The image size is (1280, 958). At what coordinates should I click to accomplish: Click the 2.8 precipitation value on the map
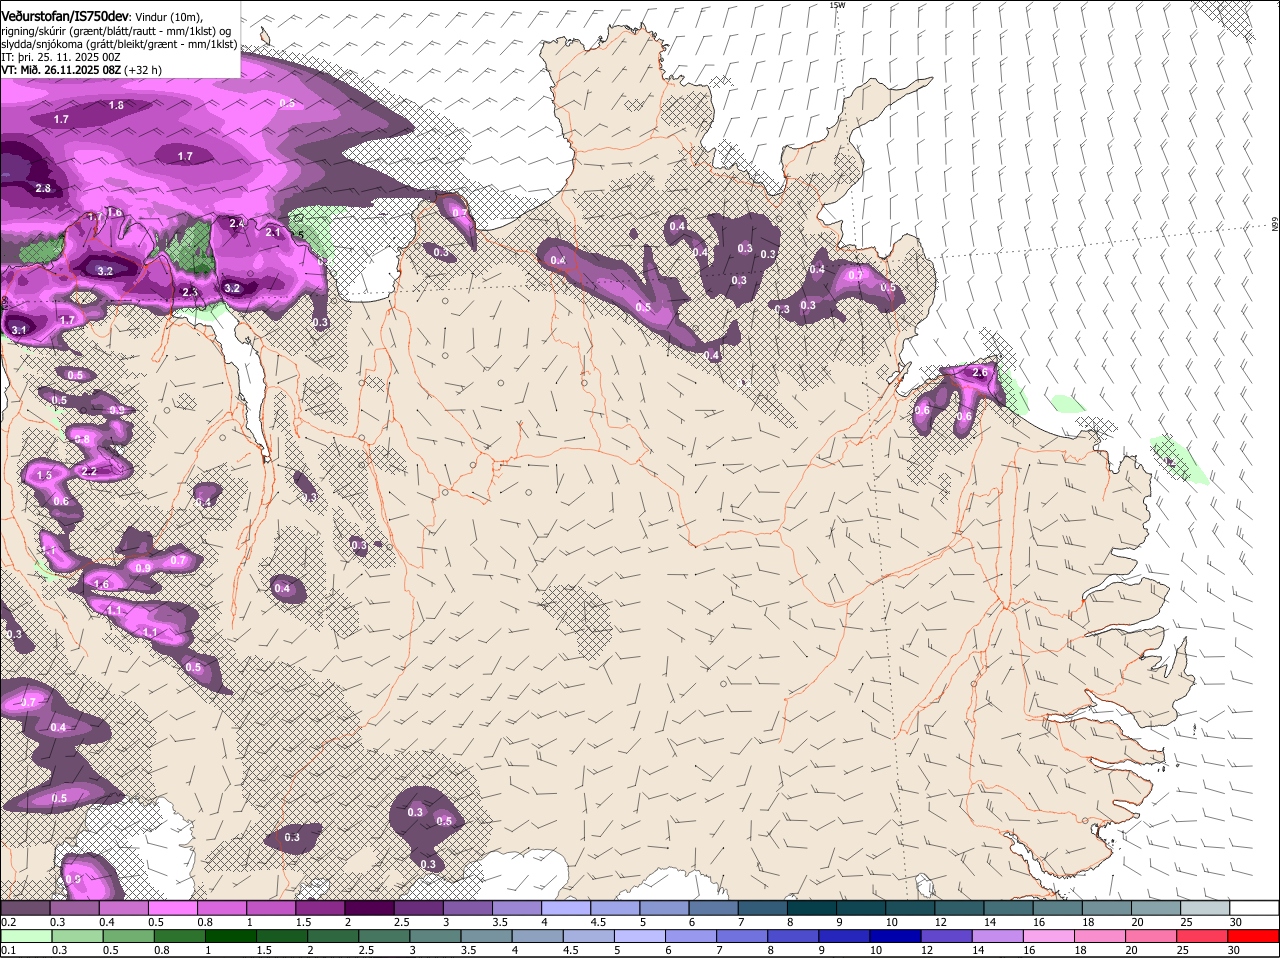tap(43, 188)
